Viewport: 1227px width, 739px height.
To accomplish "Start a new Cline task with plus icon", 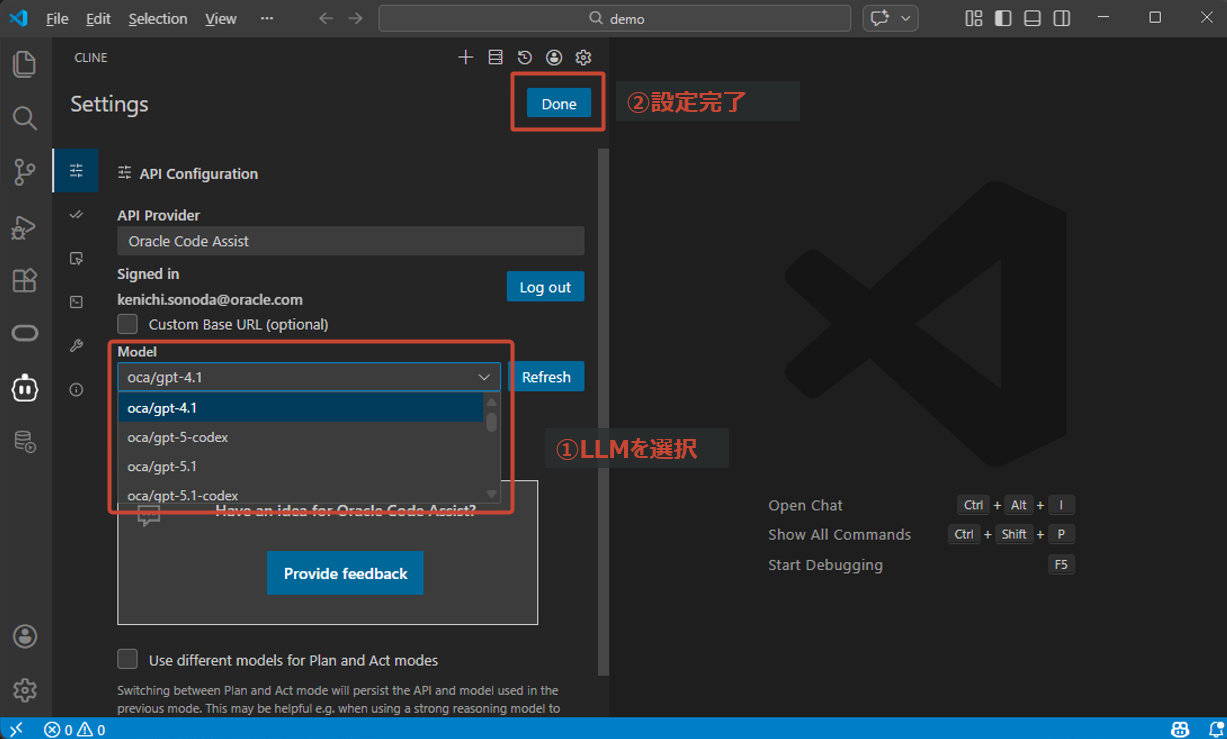I will [x=465, y=58].
